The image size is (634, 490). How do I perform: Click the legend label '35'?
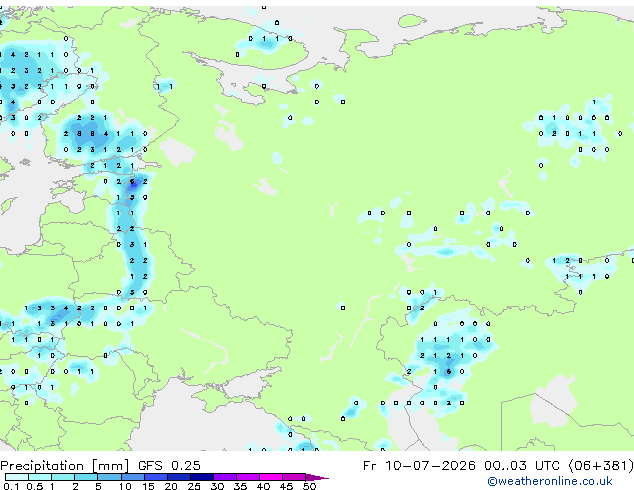(240, 486)
